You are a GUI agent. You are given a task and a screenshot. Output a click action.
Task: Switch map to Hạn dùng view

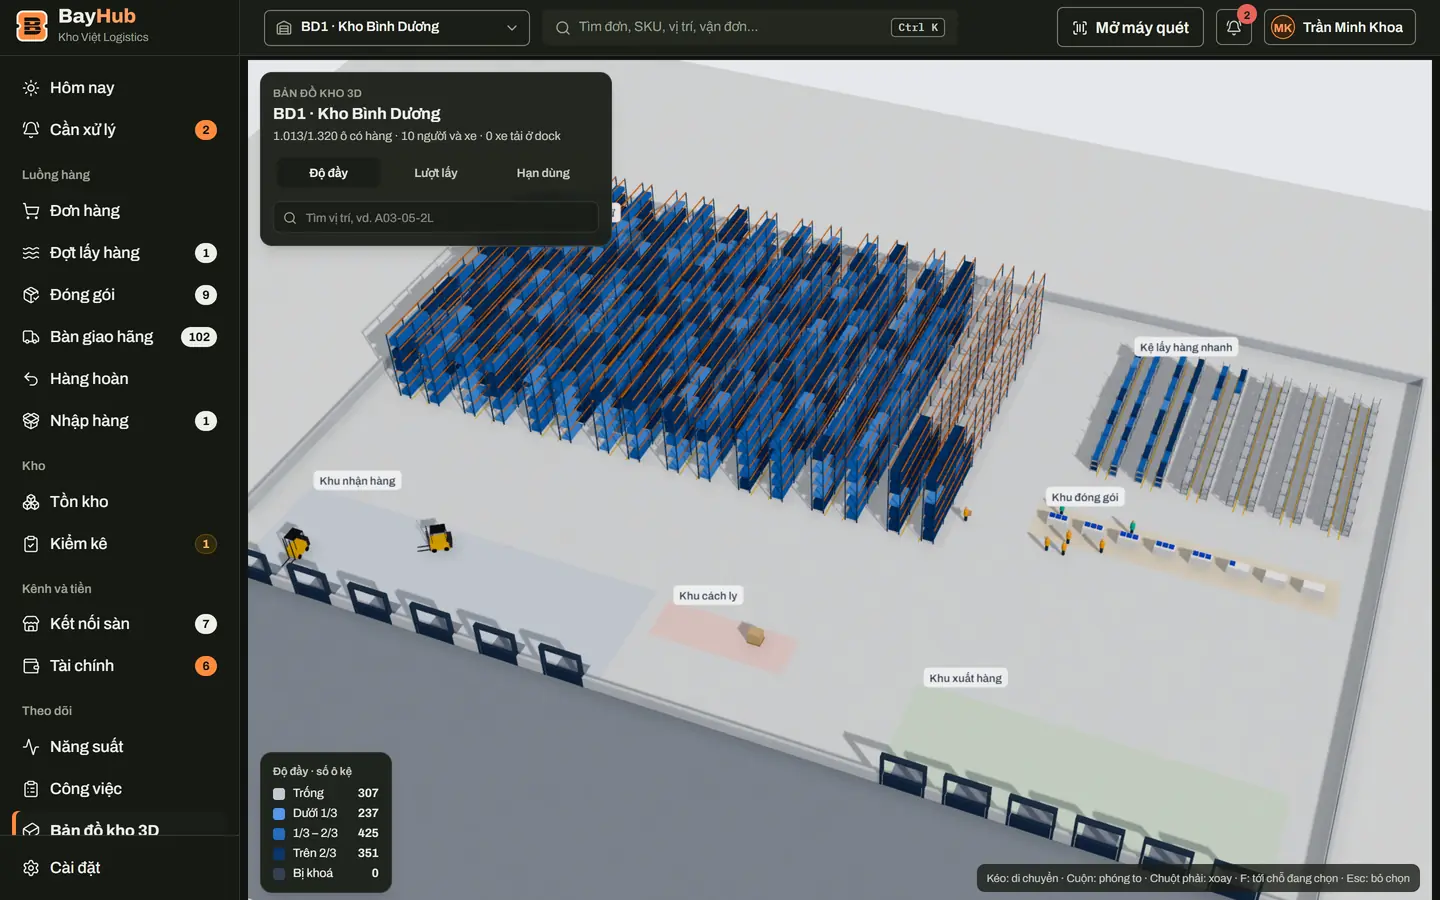pos(543,173)
